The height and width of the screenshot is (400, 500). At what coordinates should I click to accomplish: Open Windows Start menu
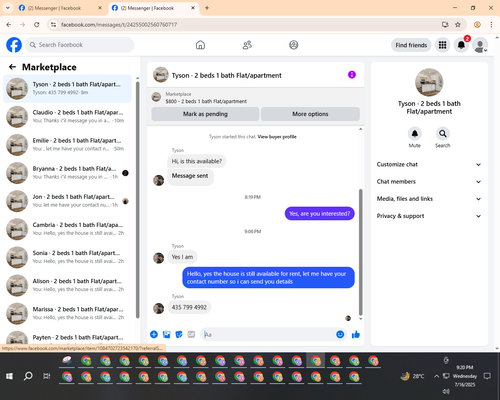(9, 376)
